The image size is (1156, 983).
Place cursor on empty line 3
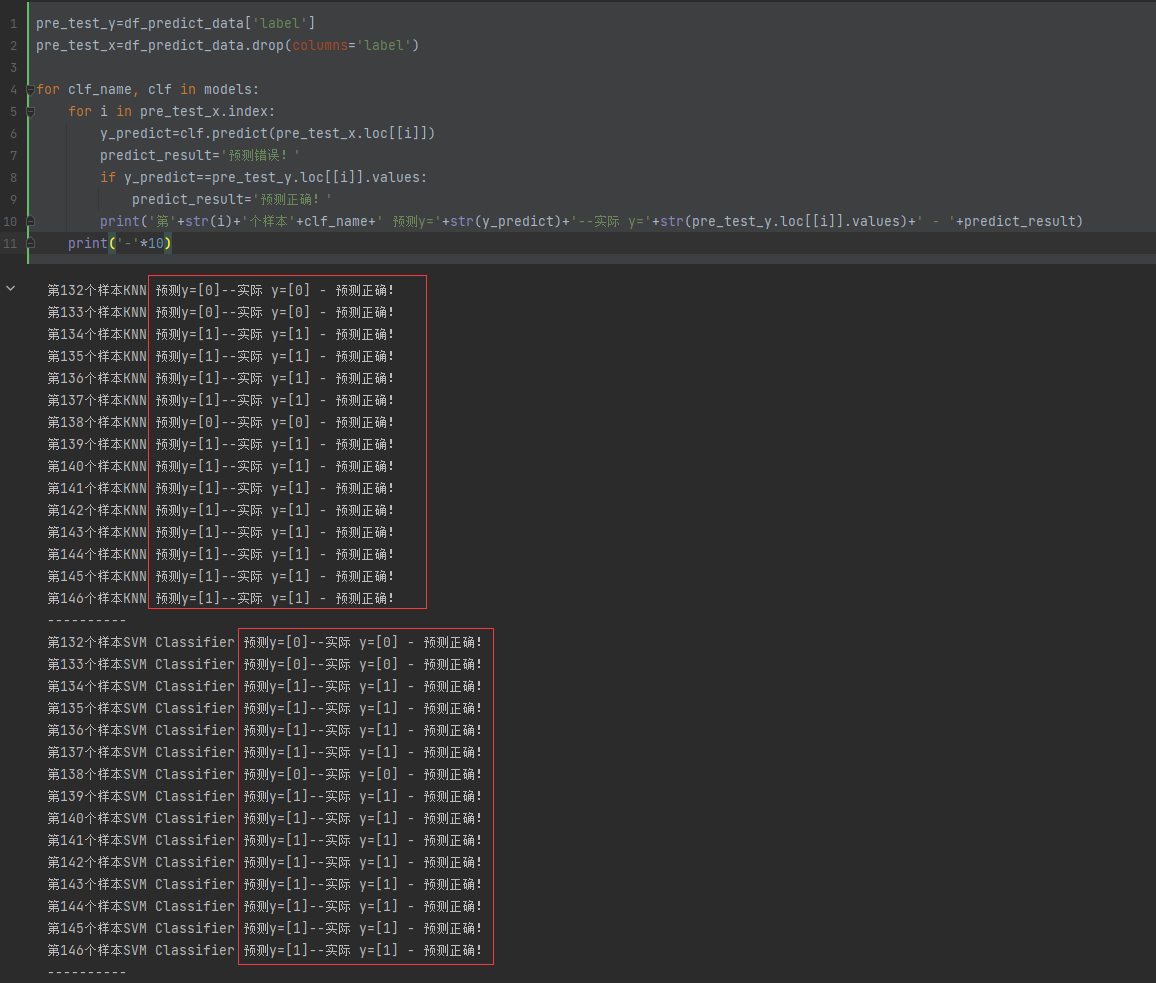coord(200,68)
